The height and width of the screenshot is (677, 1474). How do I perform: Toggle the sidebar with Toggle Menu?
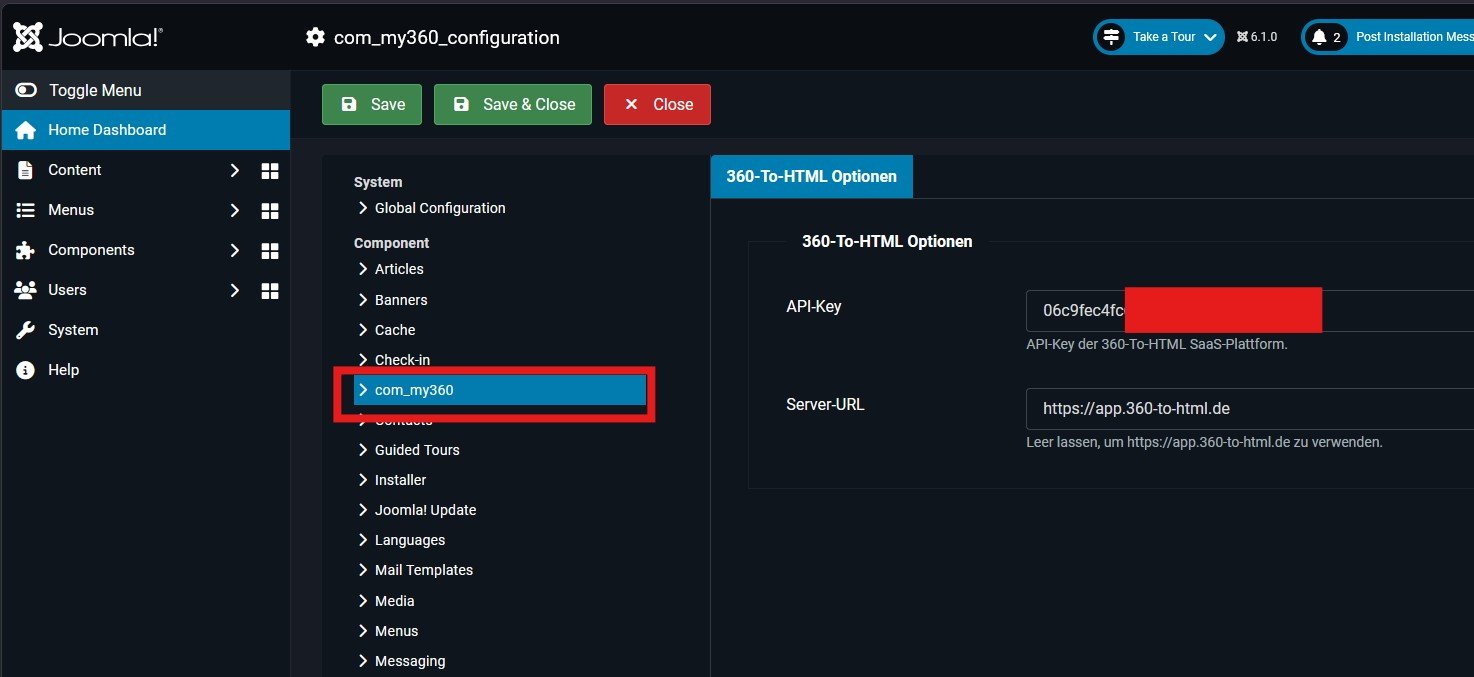pyautogui.click(x=145, y=90)
